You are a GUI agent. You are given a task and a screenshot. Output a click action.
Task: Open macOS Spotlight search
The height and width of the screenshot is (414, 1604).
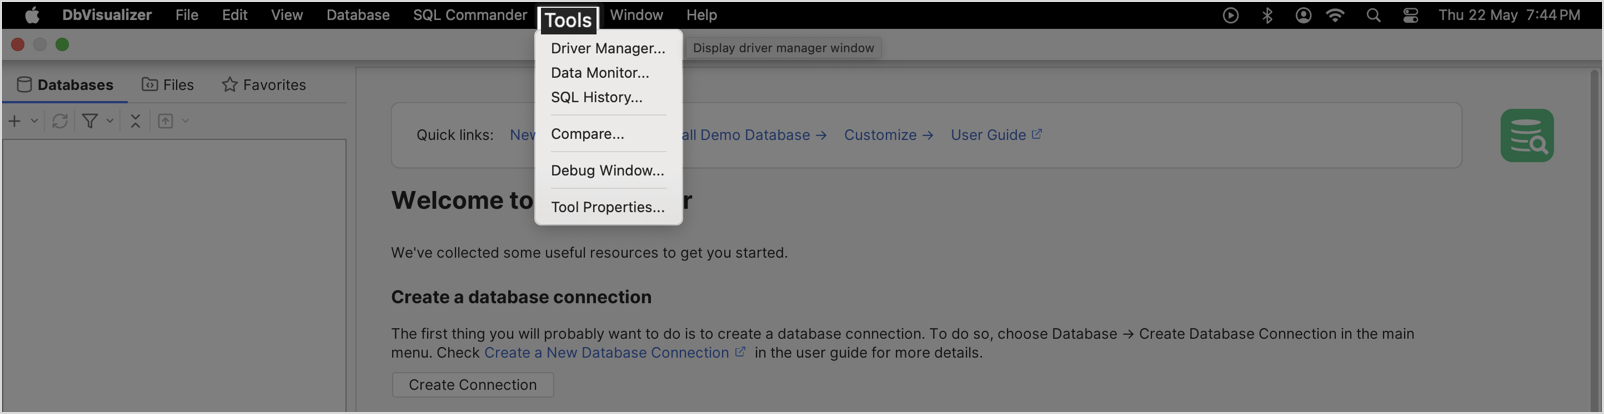(x=1373, y=15)
